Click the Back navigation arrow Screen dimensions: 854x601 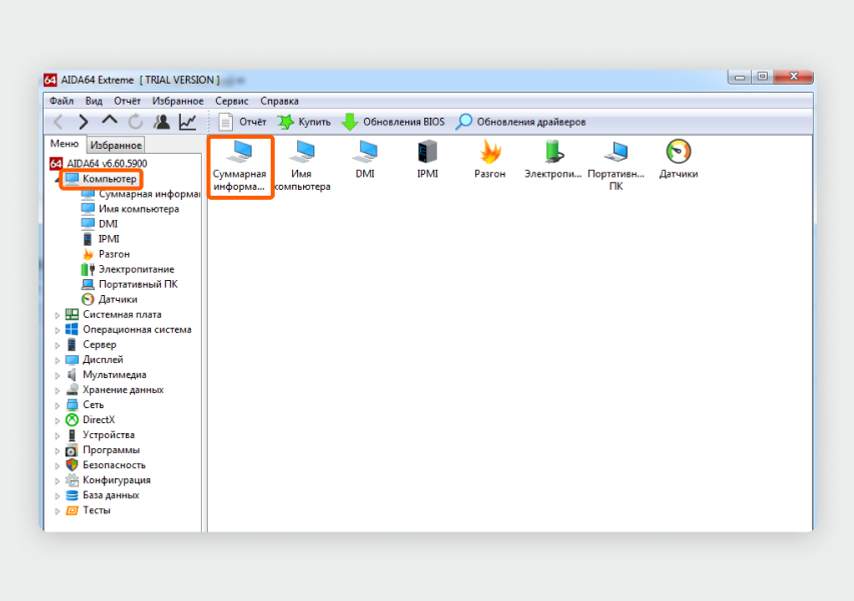coord(59,122)
